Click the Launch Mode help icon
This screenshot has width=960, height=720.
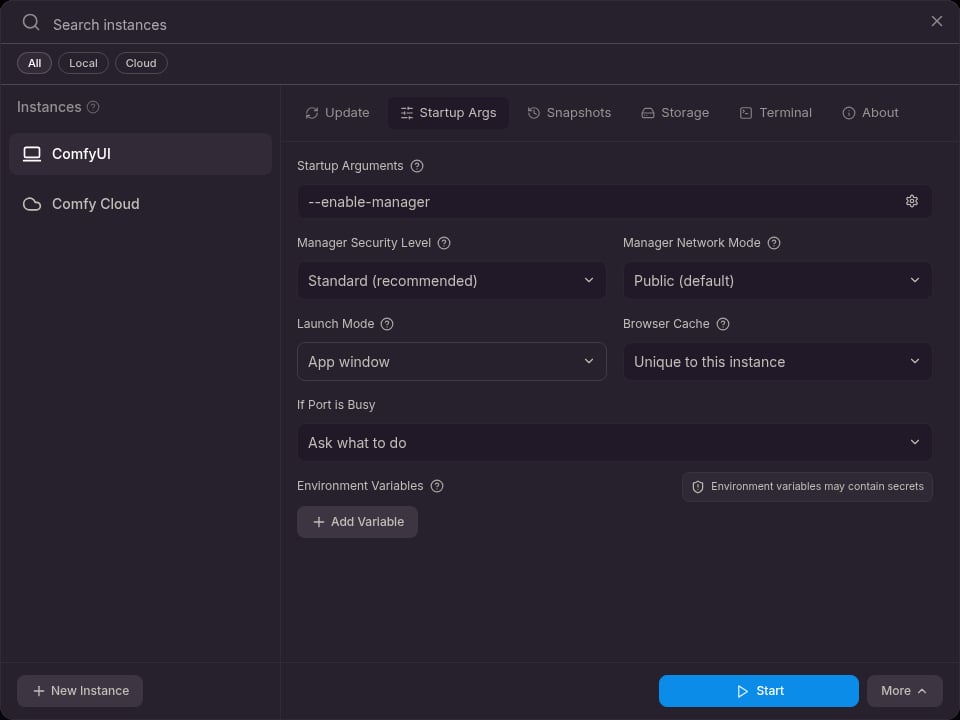(387, 324)
